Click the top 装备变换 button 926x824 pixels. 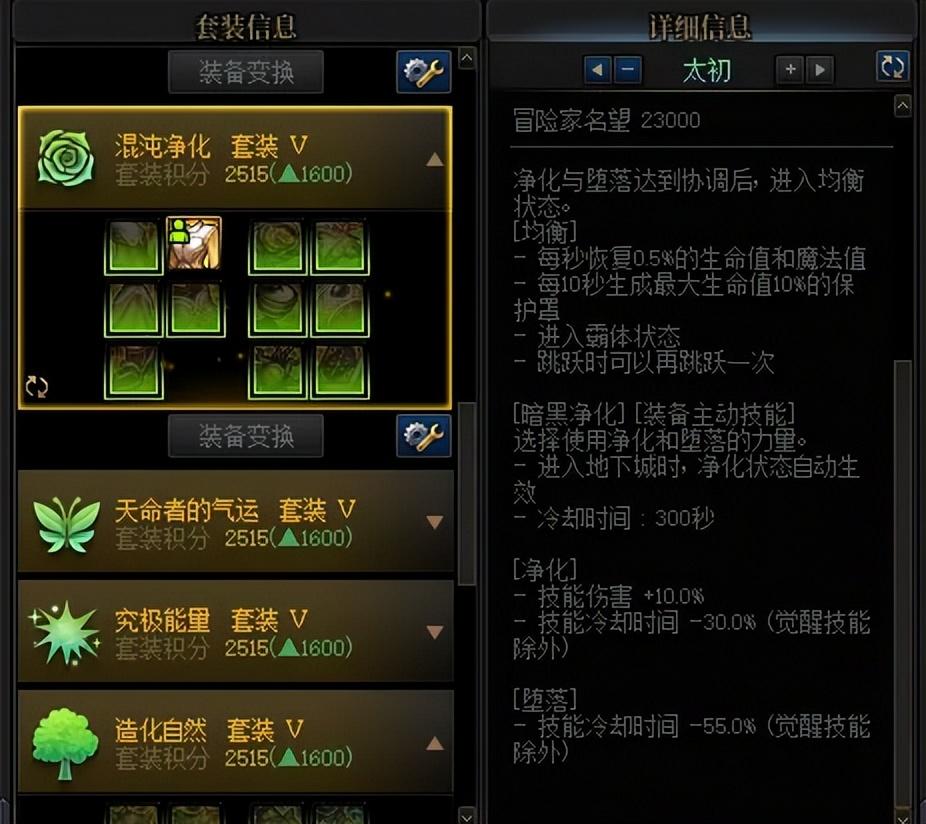pos(246,71)
